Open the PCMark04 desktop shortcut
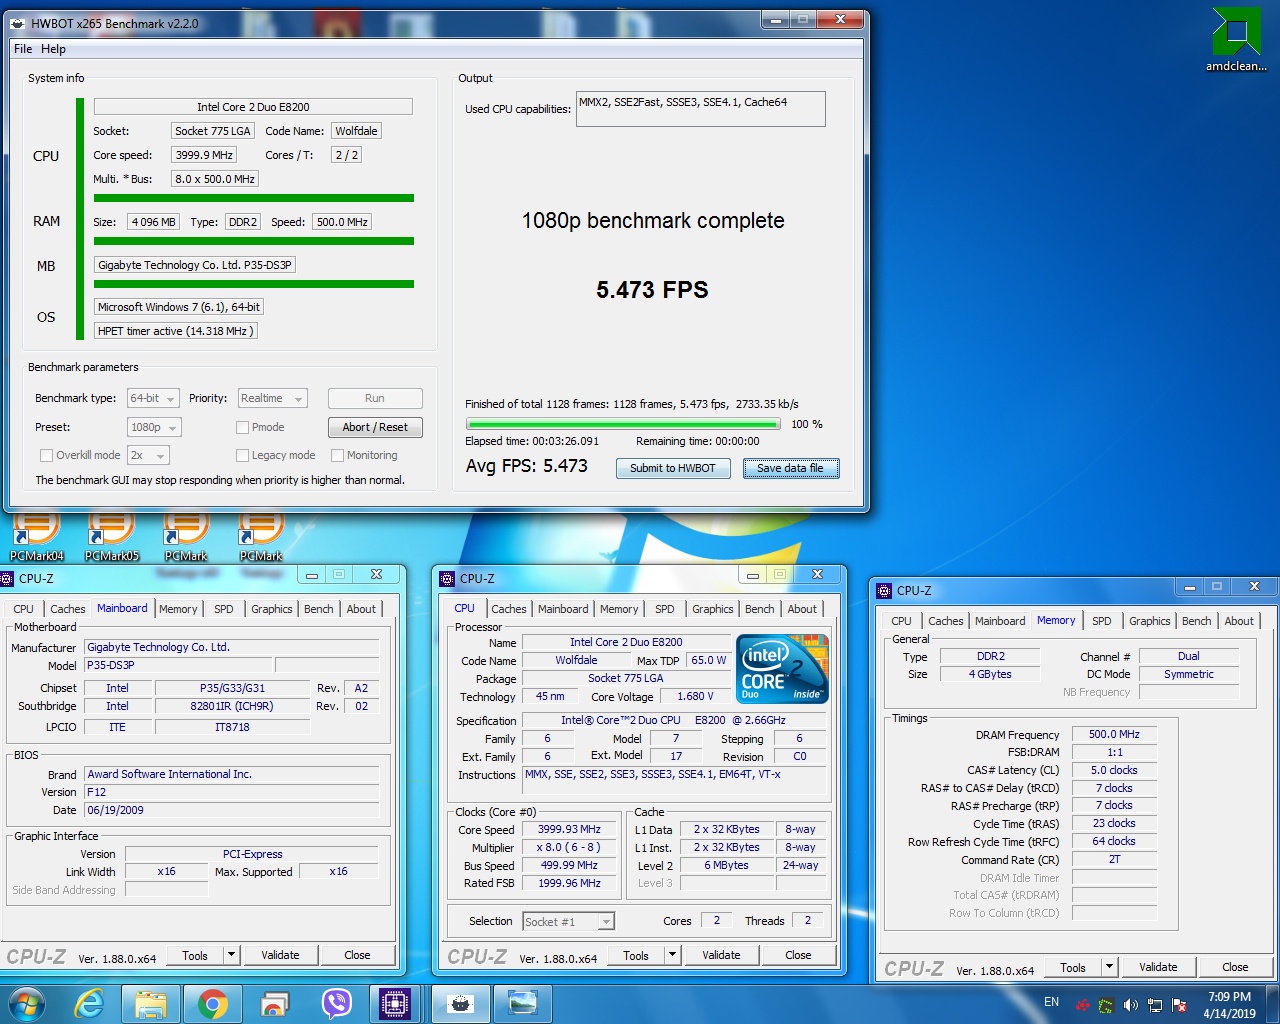 [37, 537]
